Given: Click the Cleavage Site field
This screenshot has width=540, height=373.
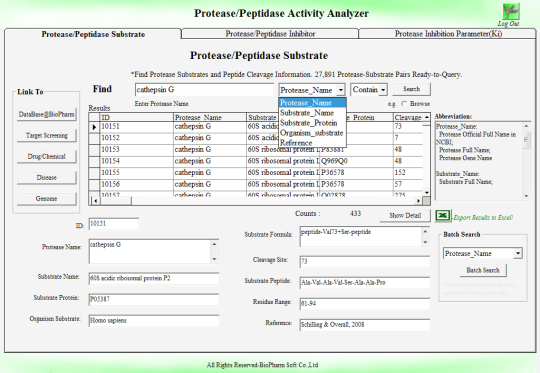Looking at the screenshot, I should [x=365, y=261].
